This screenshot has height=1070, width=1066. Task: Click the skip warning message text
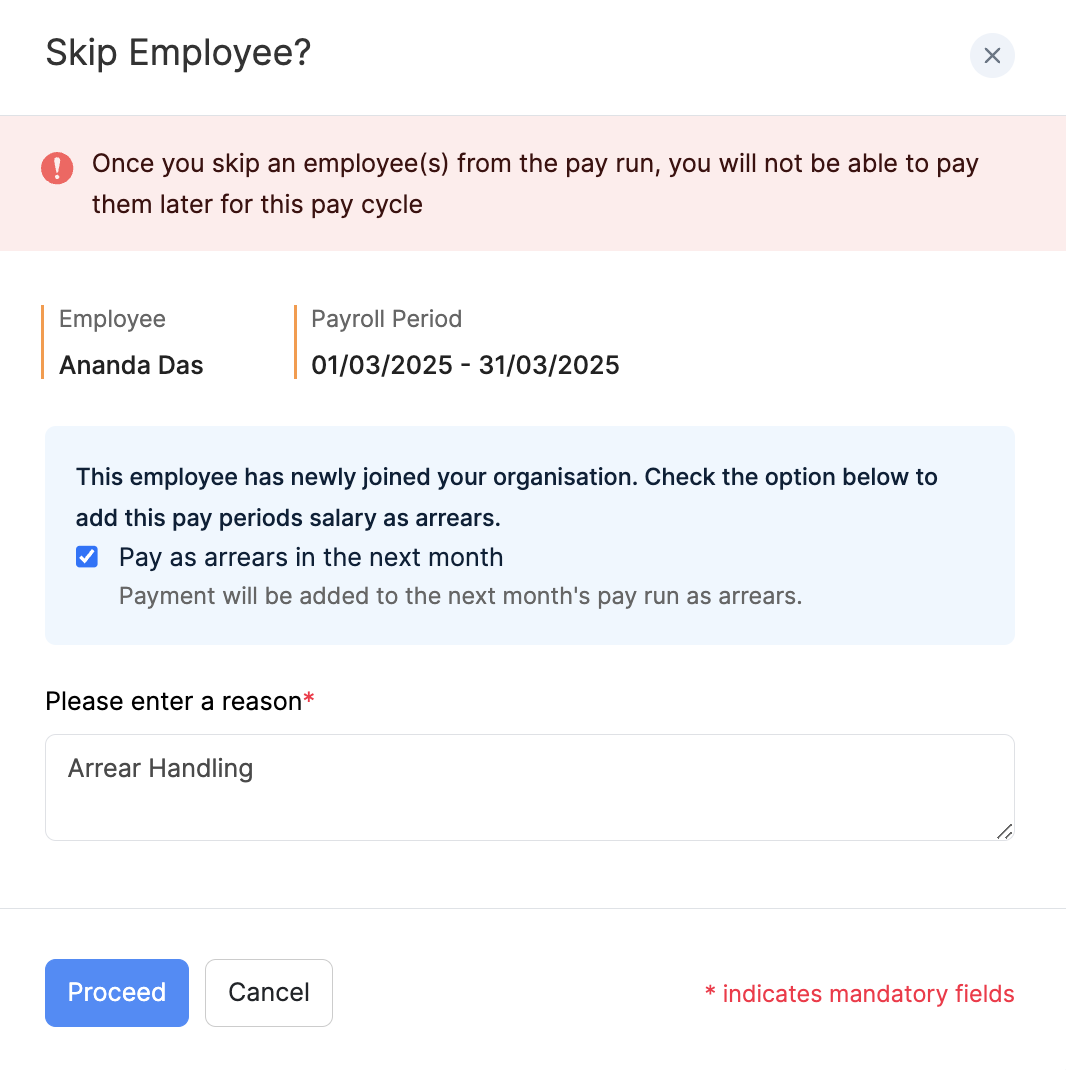(535, 183)
